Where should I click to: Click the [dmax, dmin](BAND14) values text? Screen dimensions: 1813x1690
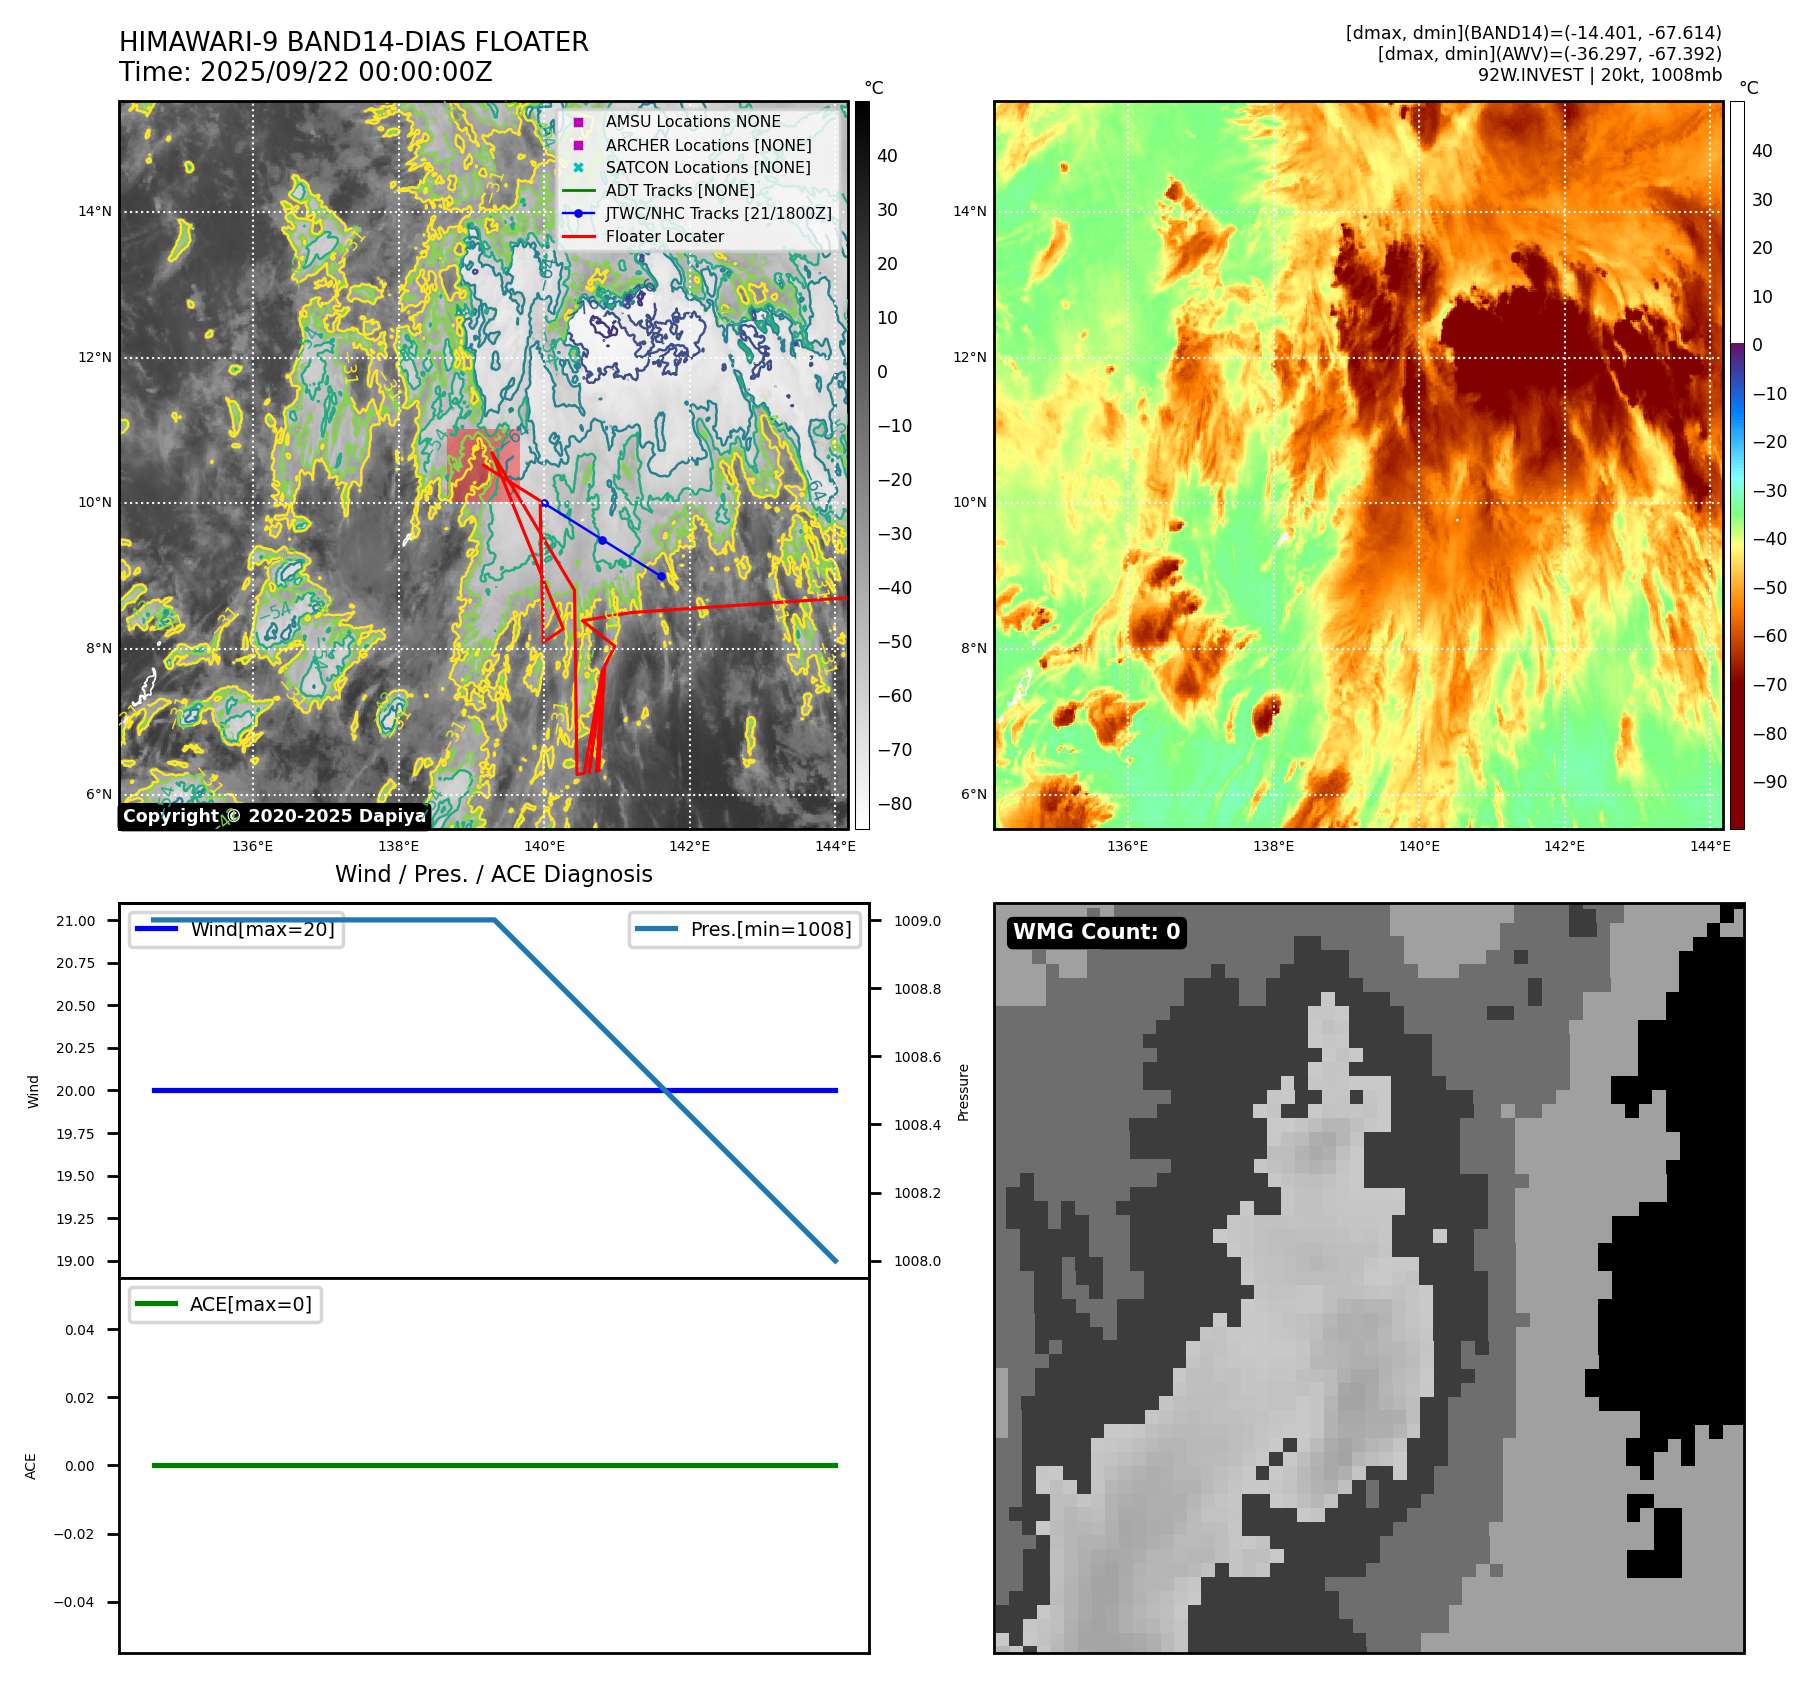(x=1533, y=33)
